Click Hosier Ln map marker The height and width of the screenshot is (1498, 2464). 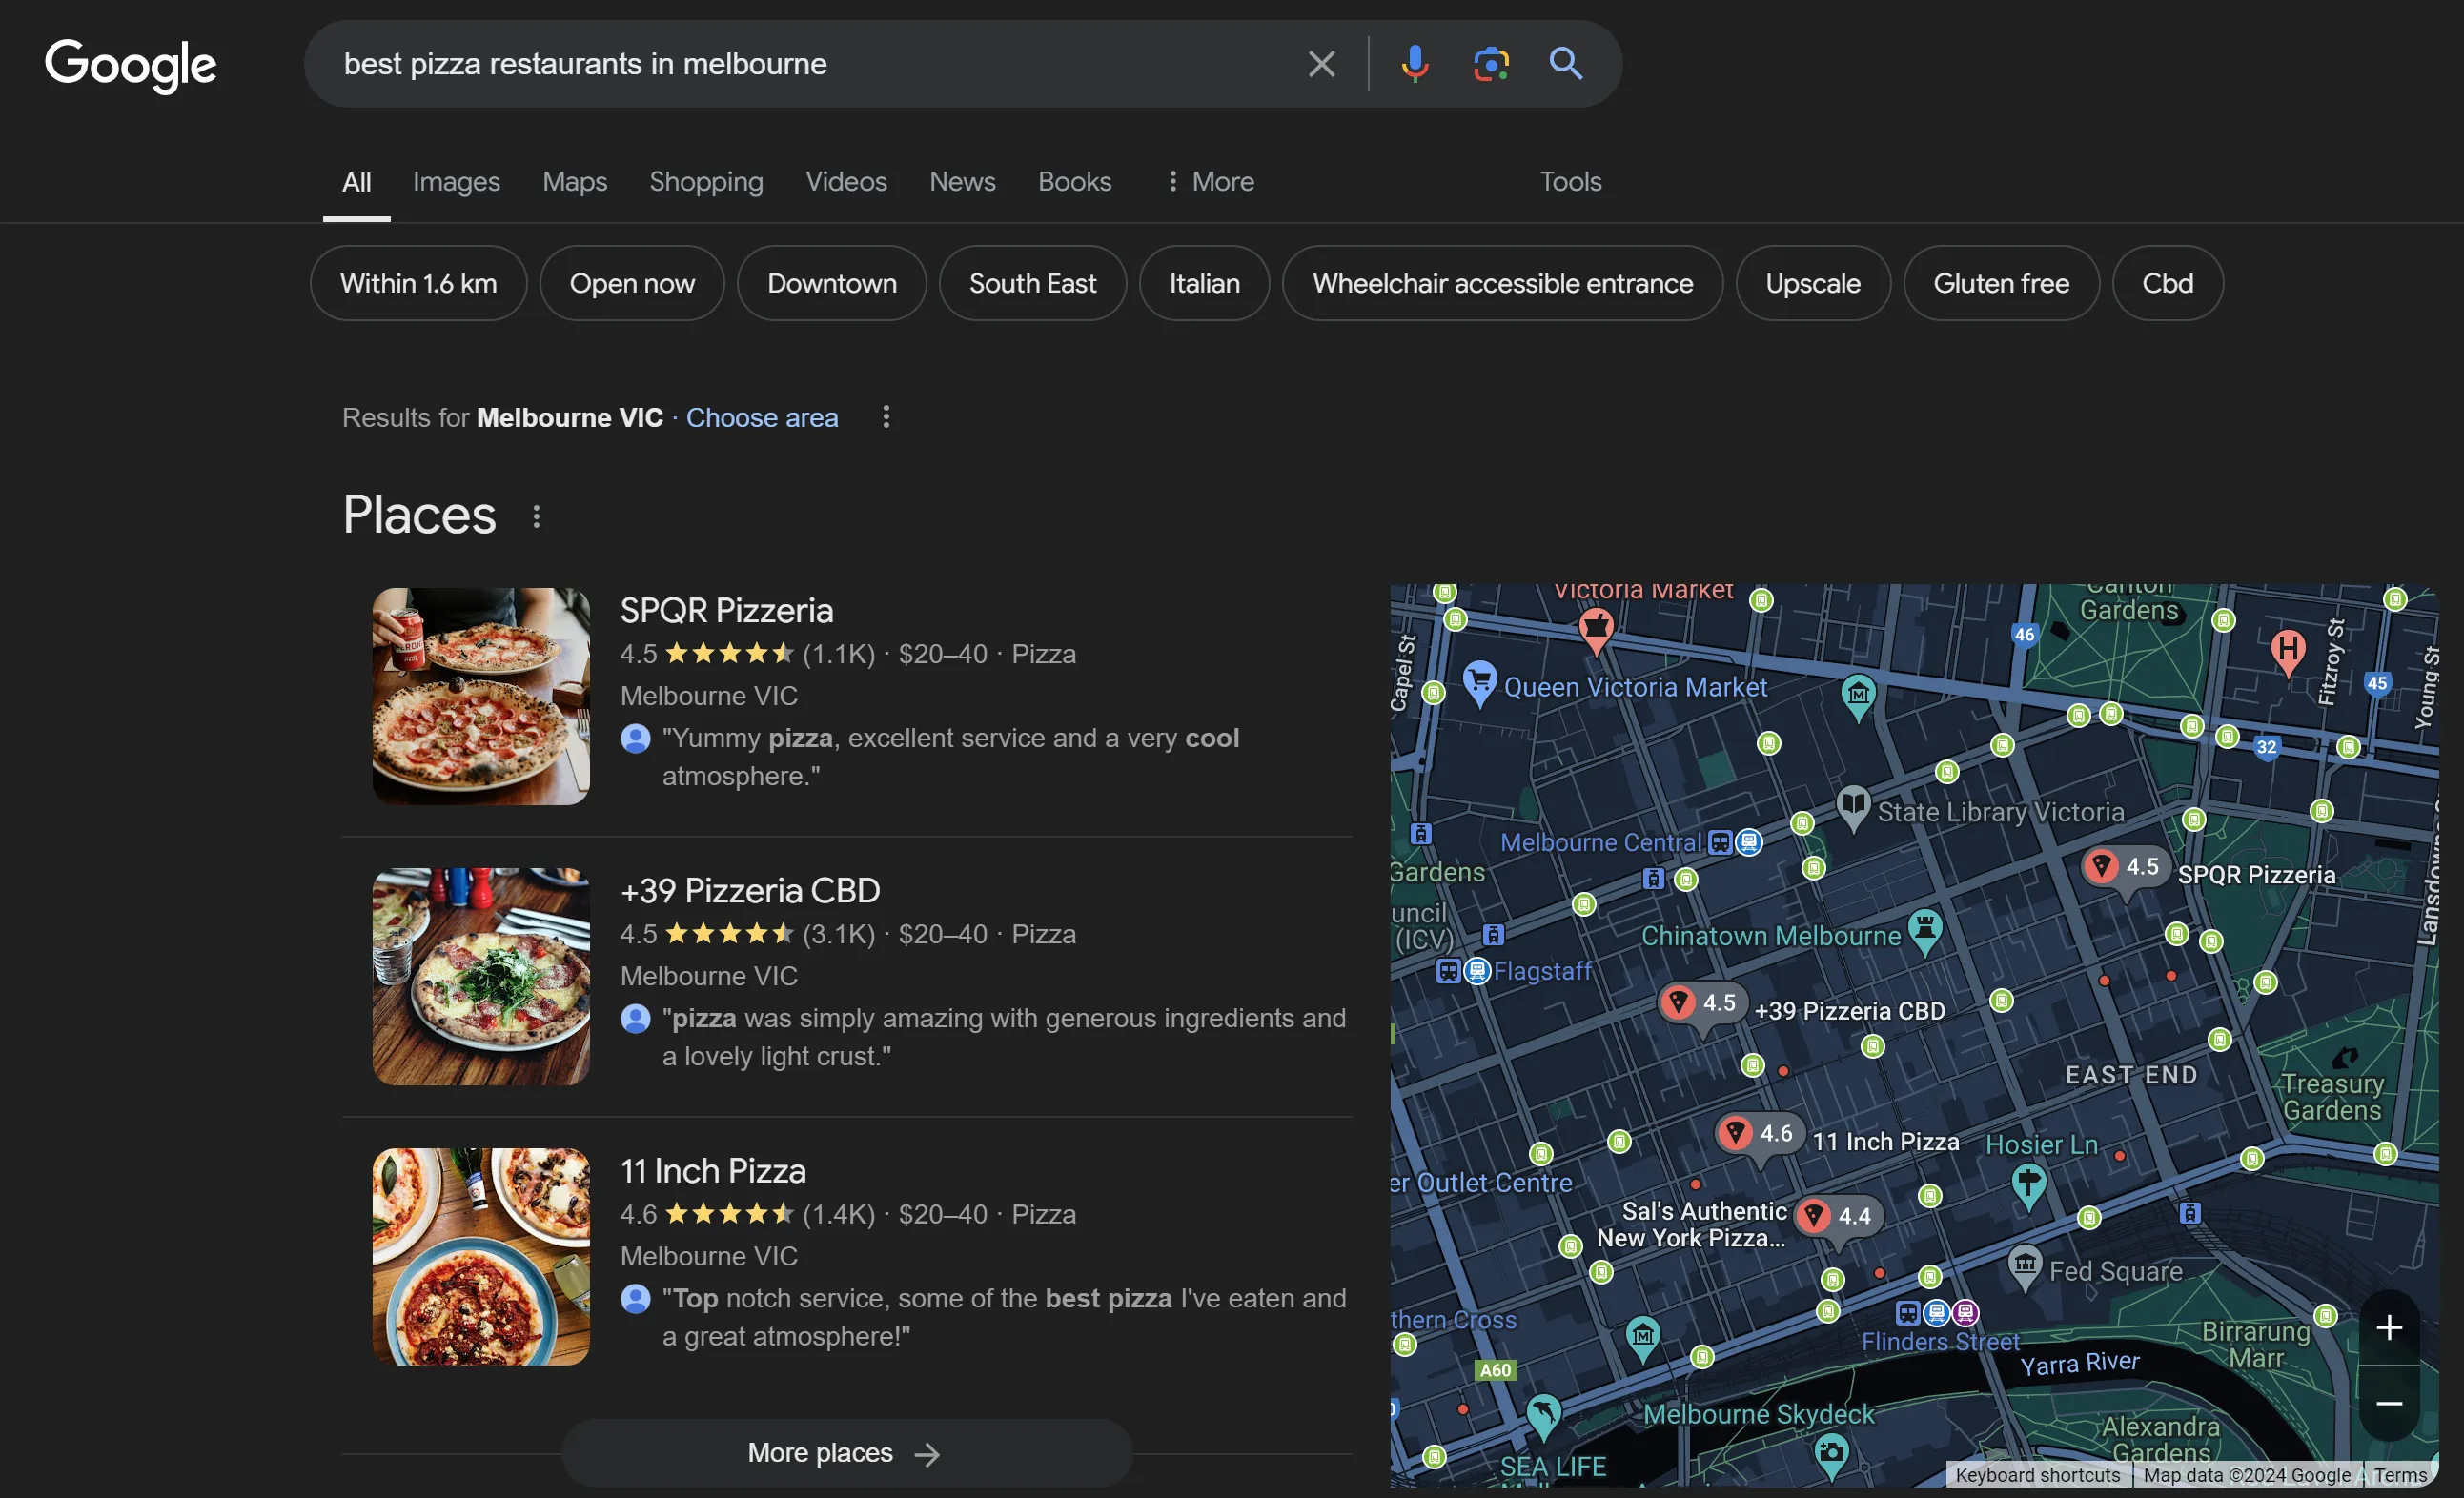pyautogui.click(x=2028, y=1186)
